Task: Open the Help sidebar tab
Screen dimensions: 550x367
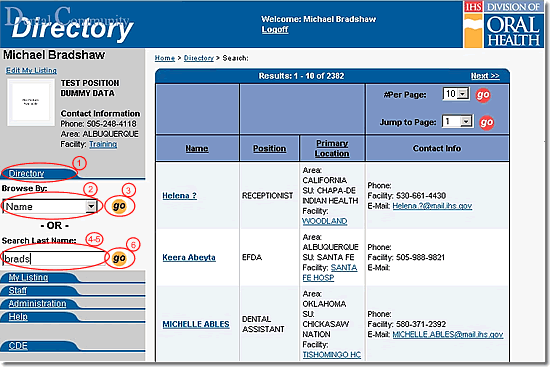Action: coord(18,316)
